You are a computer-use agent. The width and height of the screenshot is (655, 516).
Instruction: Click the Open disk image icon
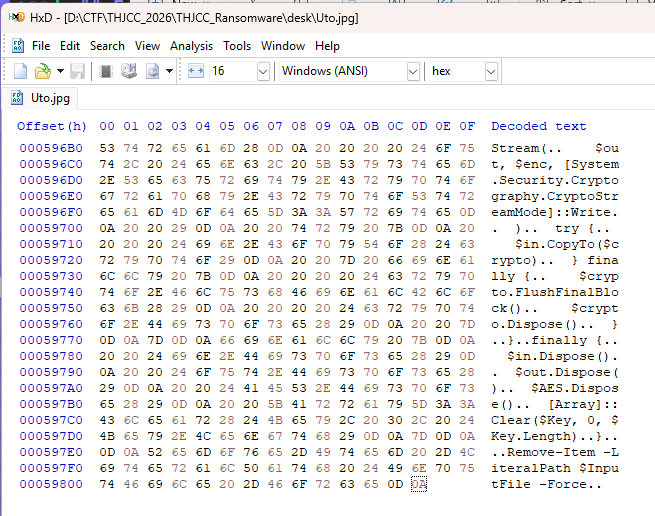tap(152, 71)
